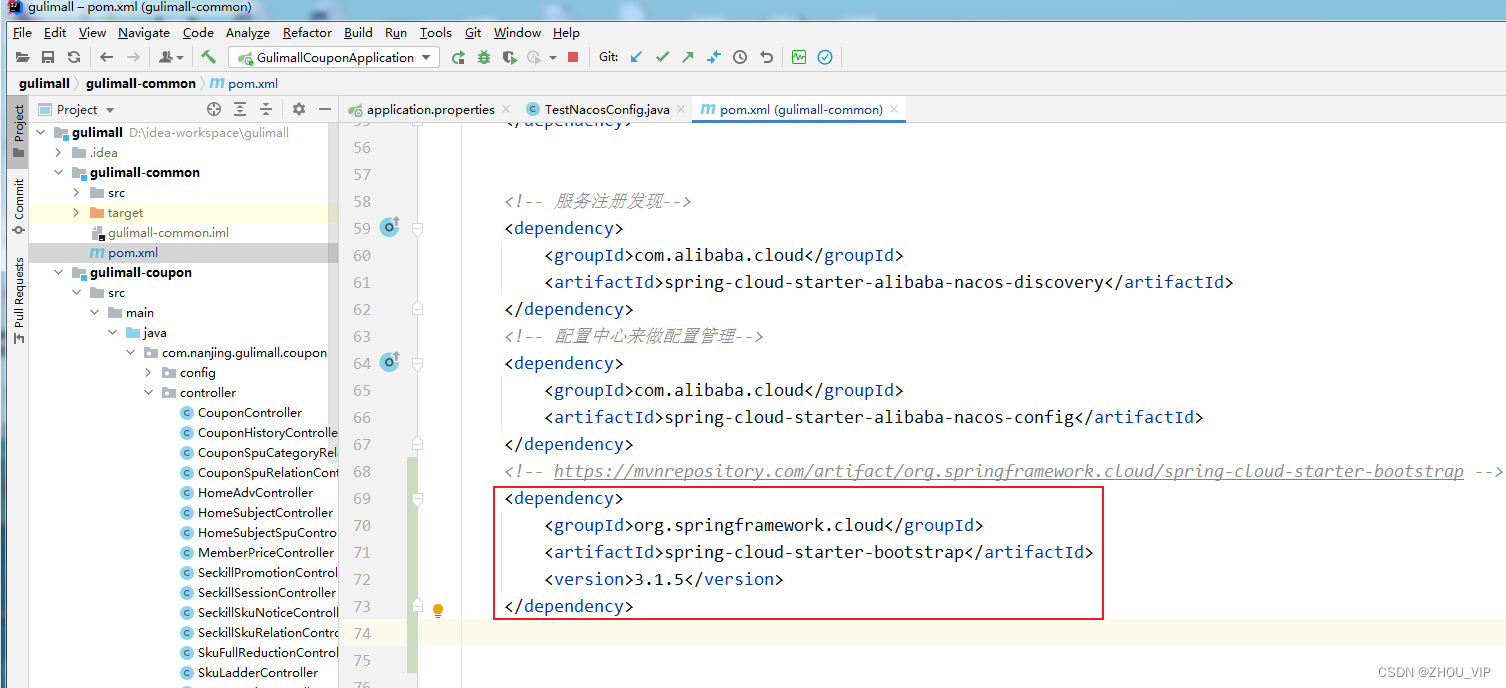Click the Git Update Project blue arrow icon
This screenshot has height=688, width=1506.
[636, 58]
